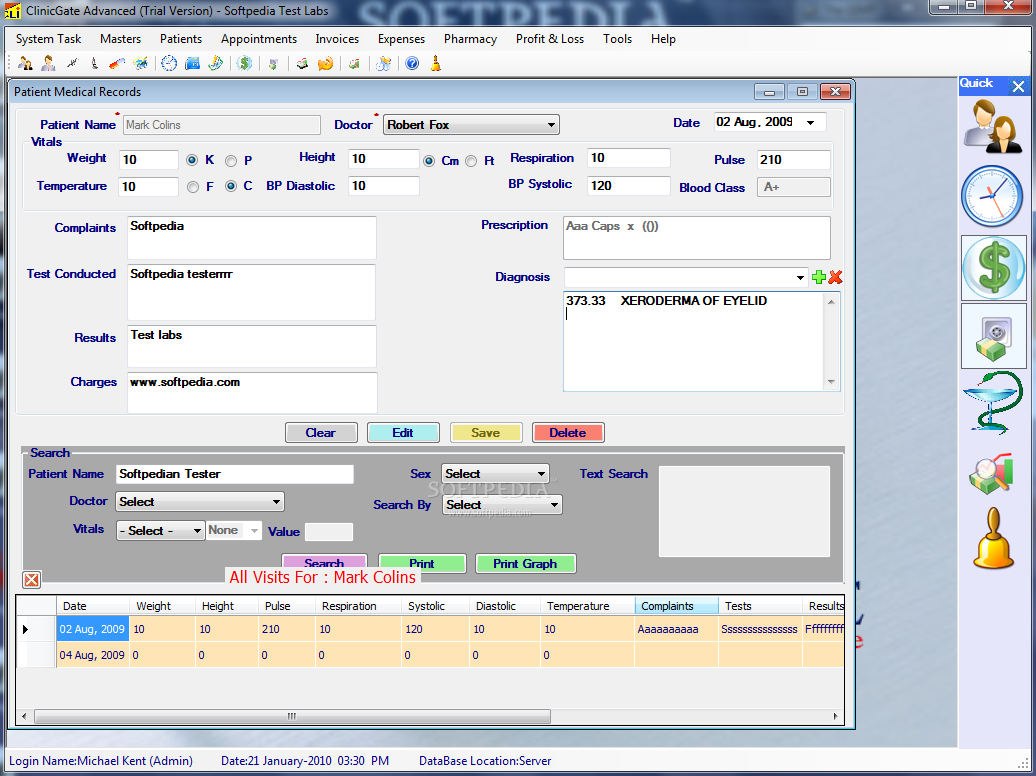Open the Profit & Loss menu
Screen dimensions: 1036x776
[550, 39]
